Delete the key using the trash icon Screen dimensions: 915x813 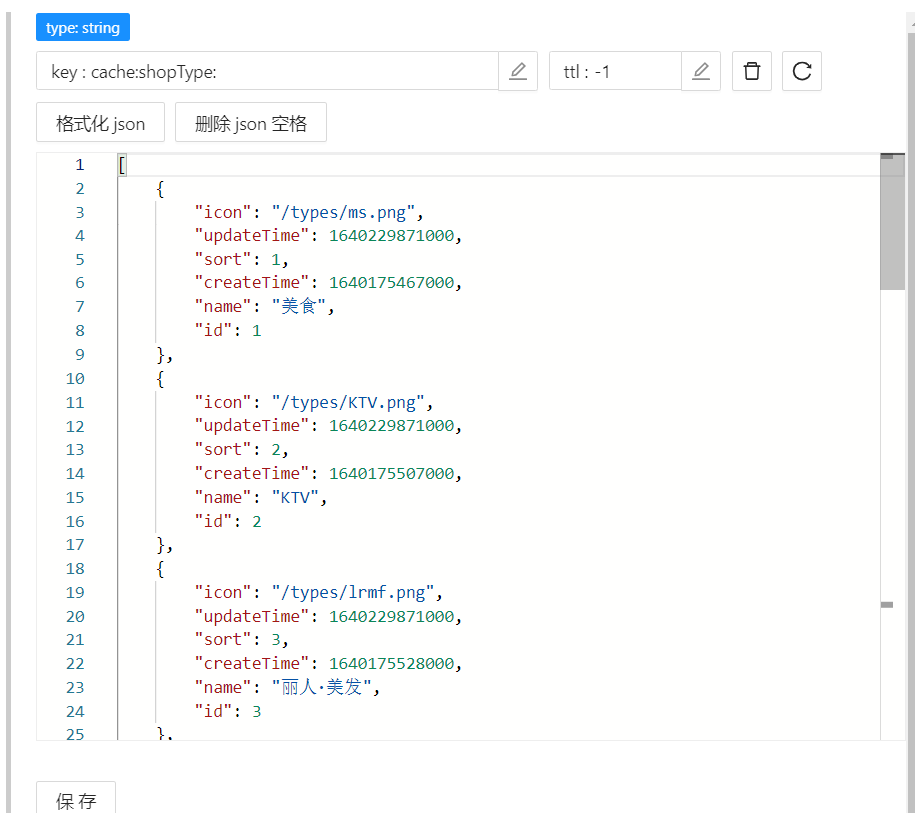[x=752, y=71]
